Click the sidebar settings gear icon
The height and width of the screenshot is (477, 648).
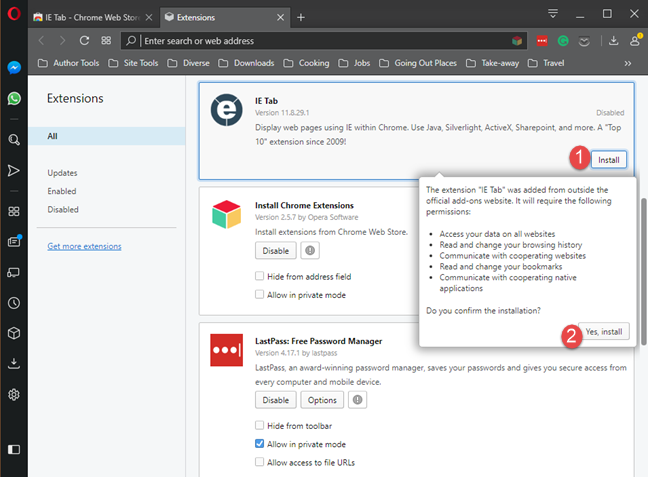[14, 394]
